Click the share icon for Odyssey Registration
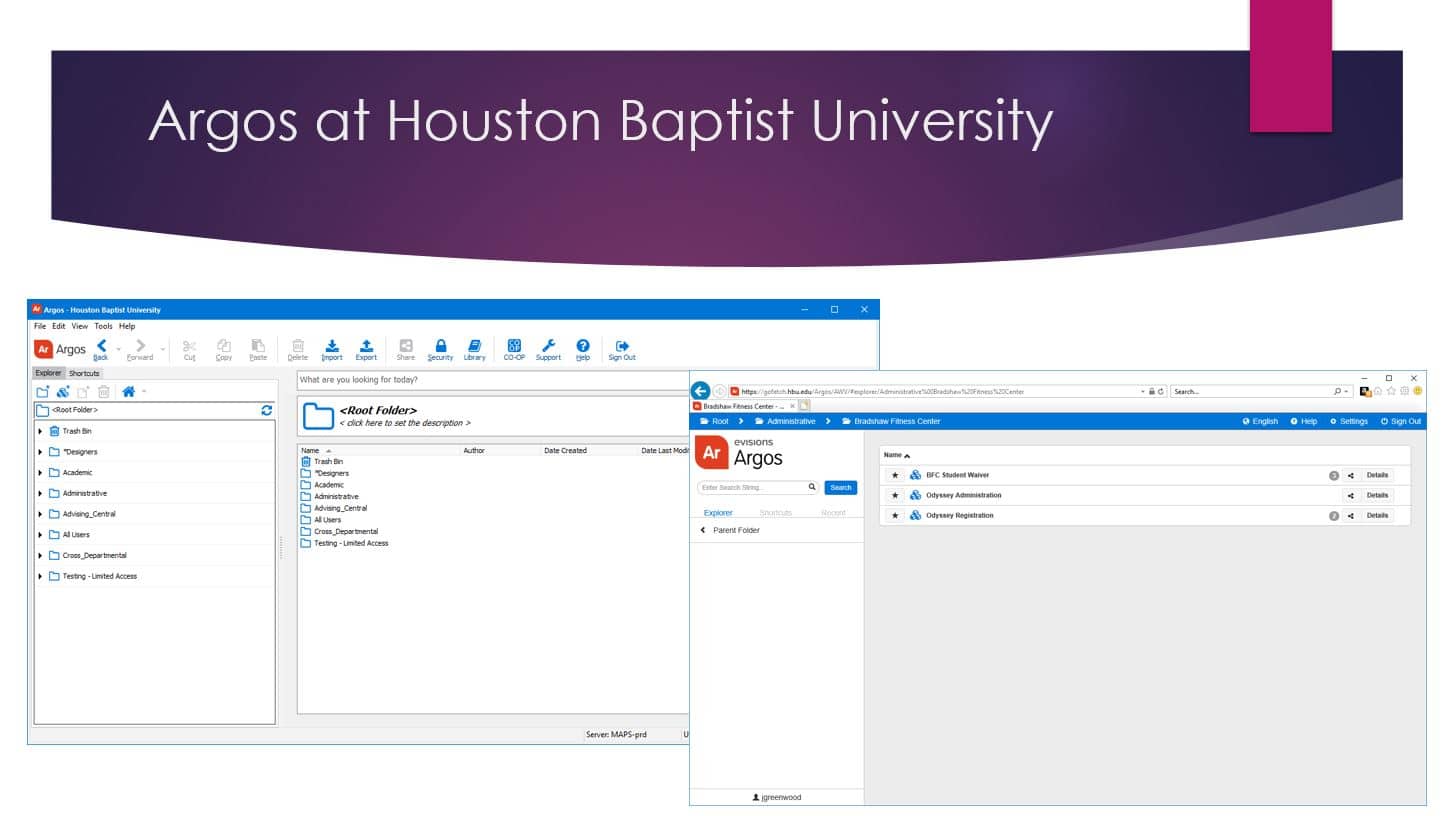1454x816 pixels. (1351, 515)
